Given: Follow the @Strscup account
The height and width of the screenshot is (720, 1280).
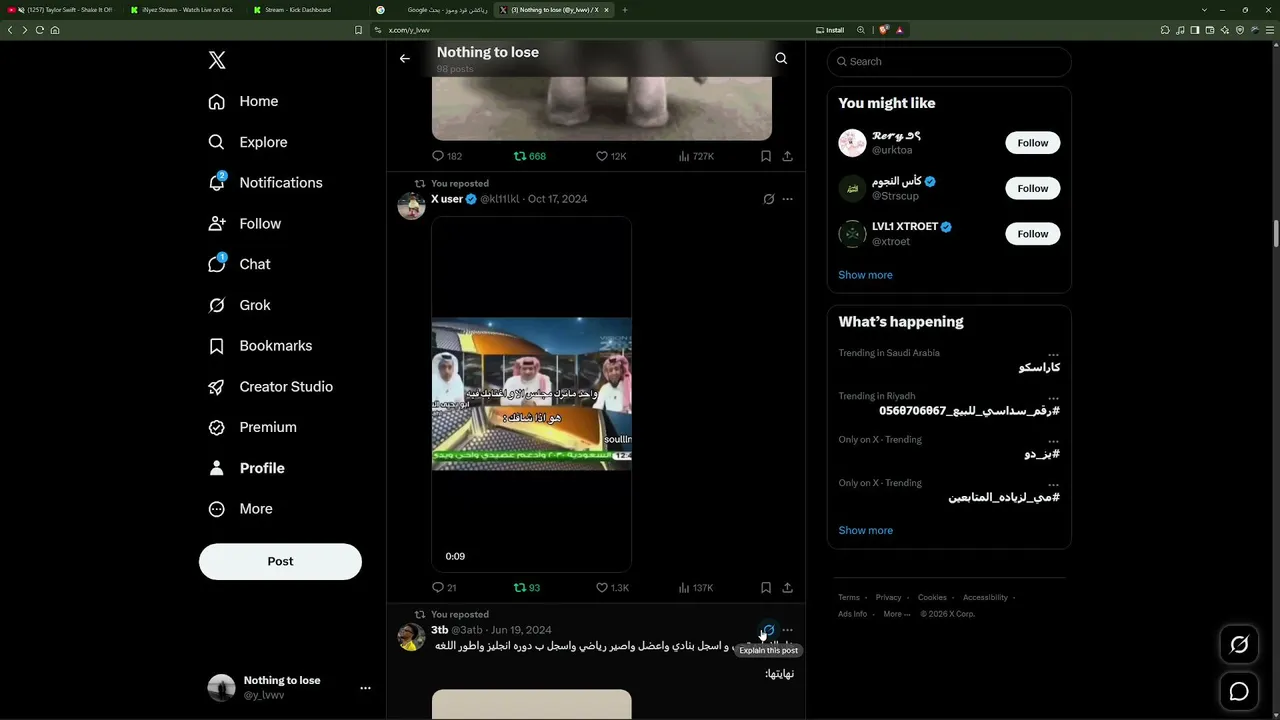Looking at the screenshot, I should (x=1033, y=188).
